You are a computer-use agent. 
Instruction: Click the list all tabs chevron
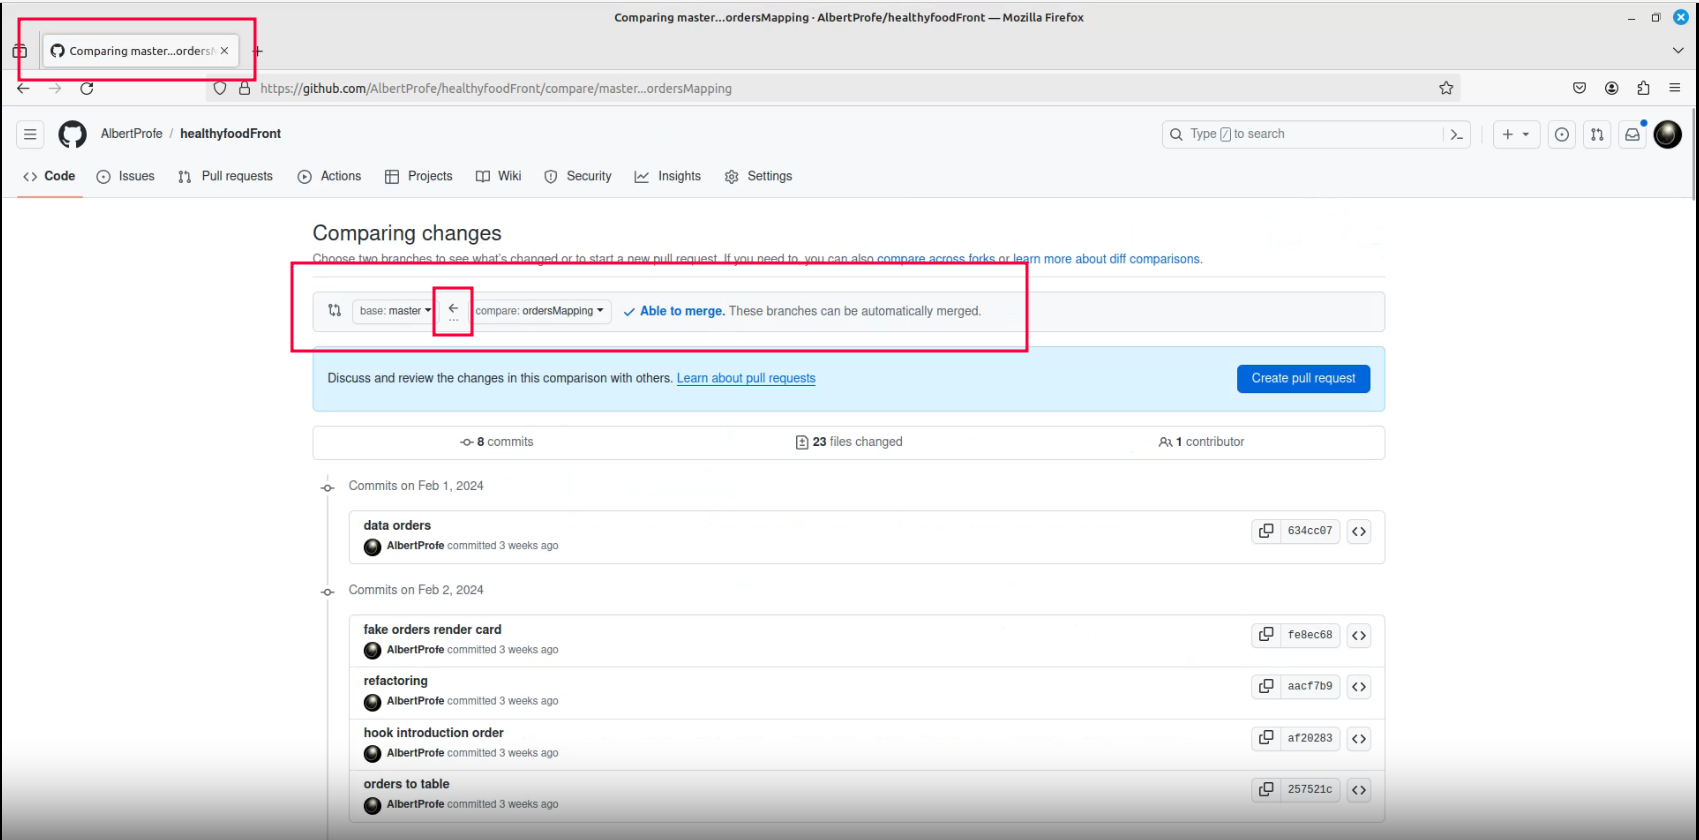[1678, 50]
